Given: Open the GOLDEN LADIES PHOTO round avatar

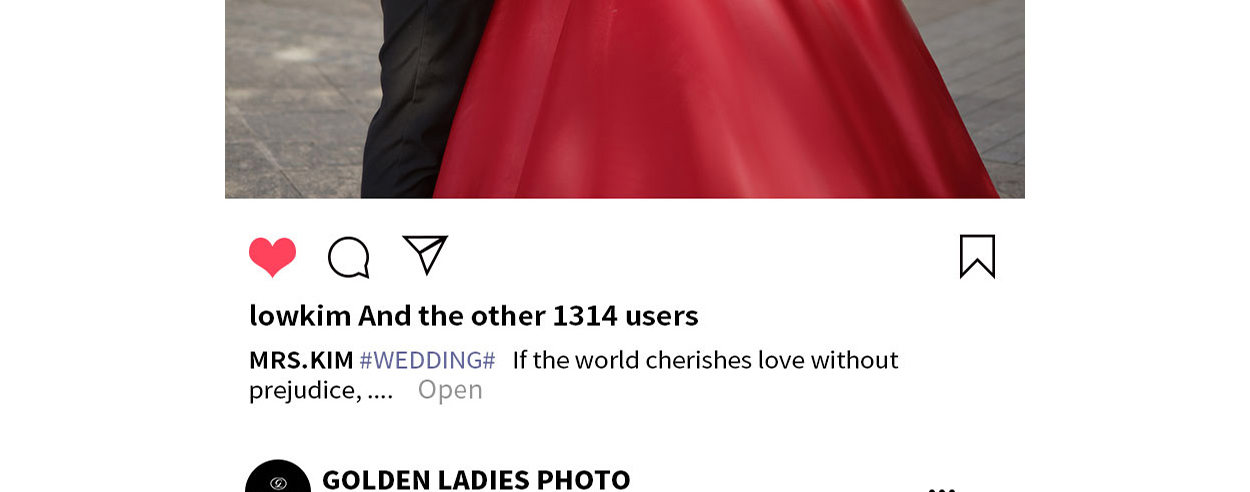Looking at the screenshot, I should (278, 476).
